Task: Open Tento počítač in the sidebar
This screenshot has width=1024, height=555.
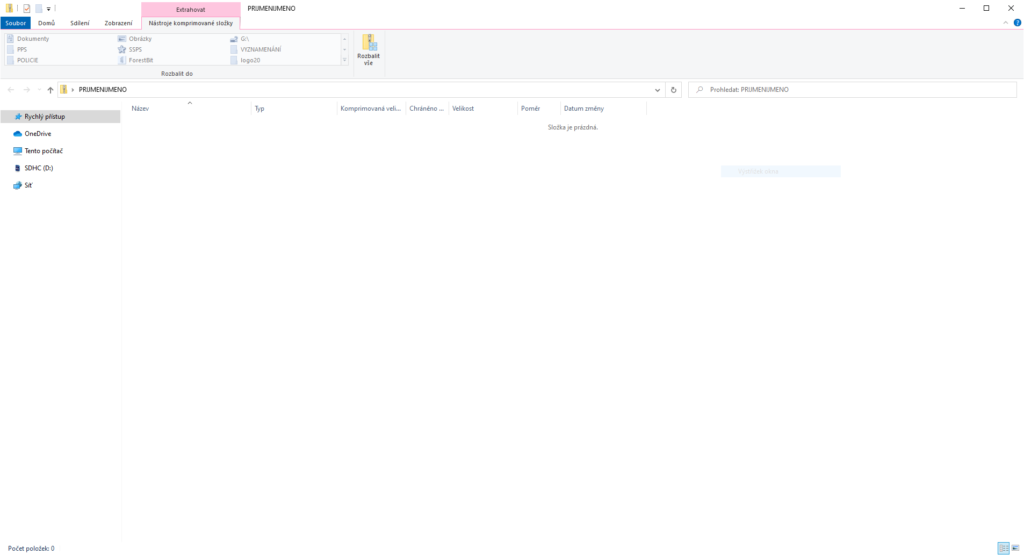Action: click(43, 150)
